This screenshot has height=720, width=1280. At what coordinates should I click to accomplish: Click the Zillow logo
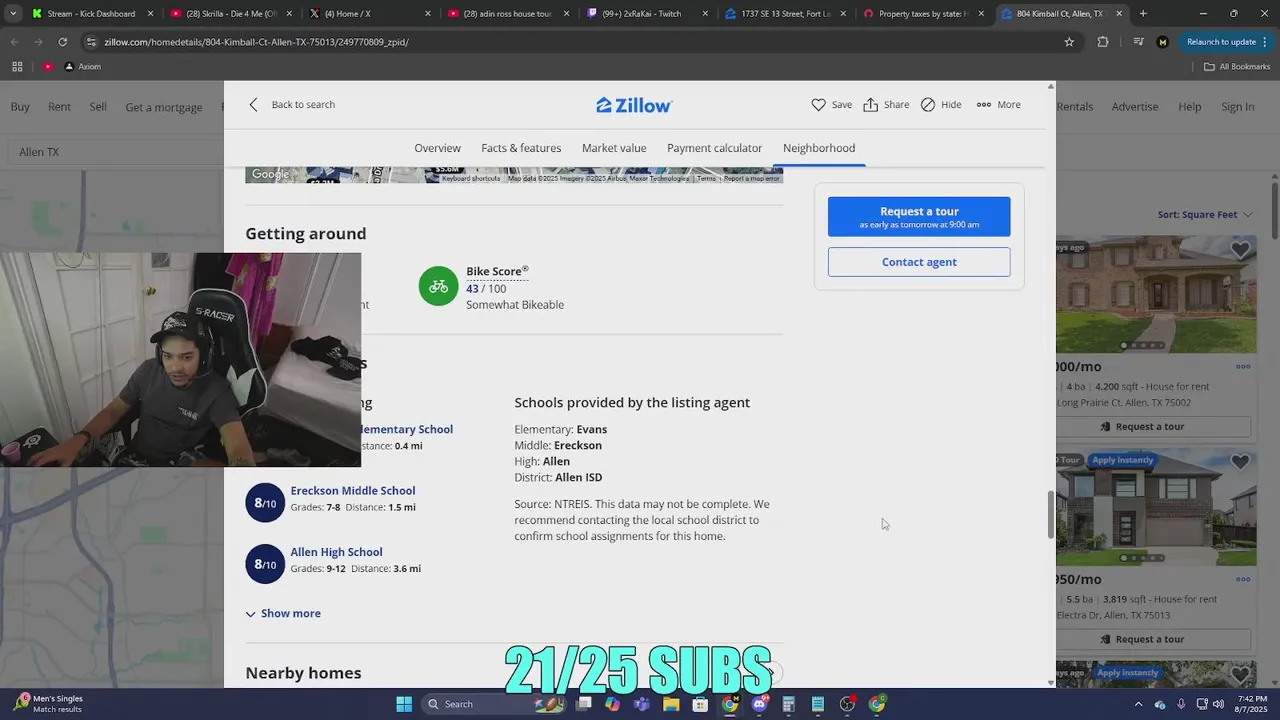tap(634, 105)
